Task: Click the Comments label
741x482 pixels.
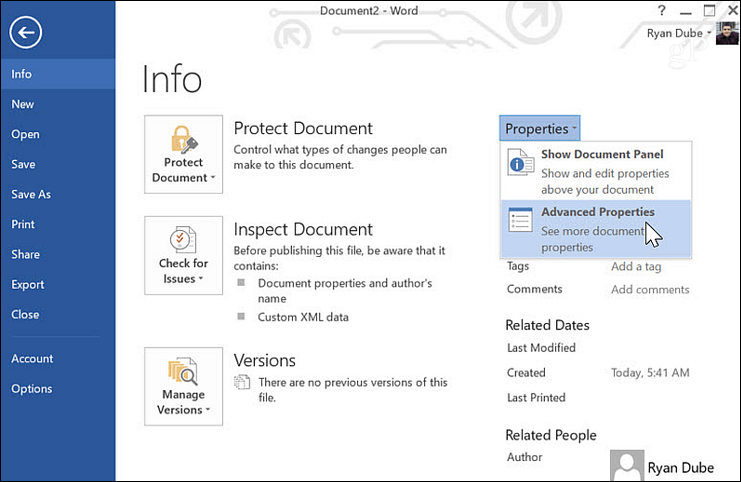Action: pyautogui.click(x=534, y=289)
